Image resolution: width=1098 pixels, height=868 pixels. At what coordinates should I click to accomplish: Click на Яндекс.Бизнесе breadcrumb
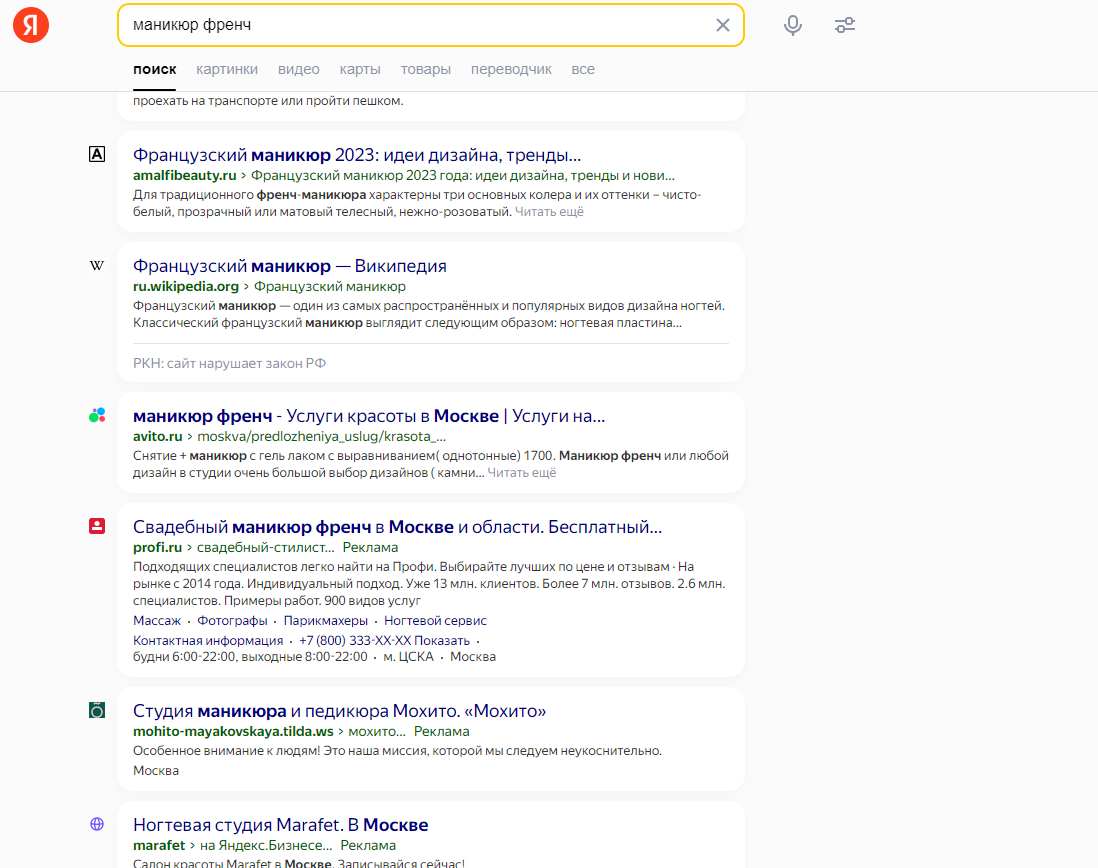pos(266,846)
